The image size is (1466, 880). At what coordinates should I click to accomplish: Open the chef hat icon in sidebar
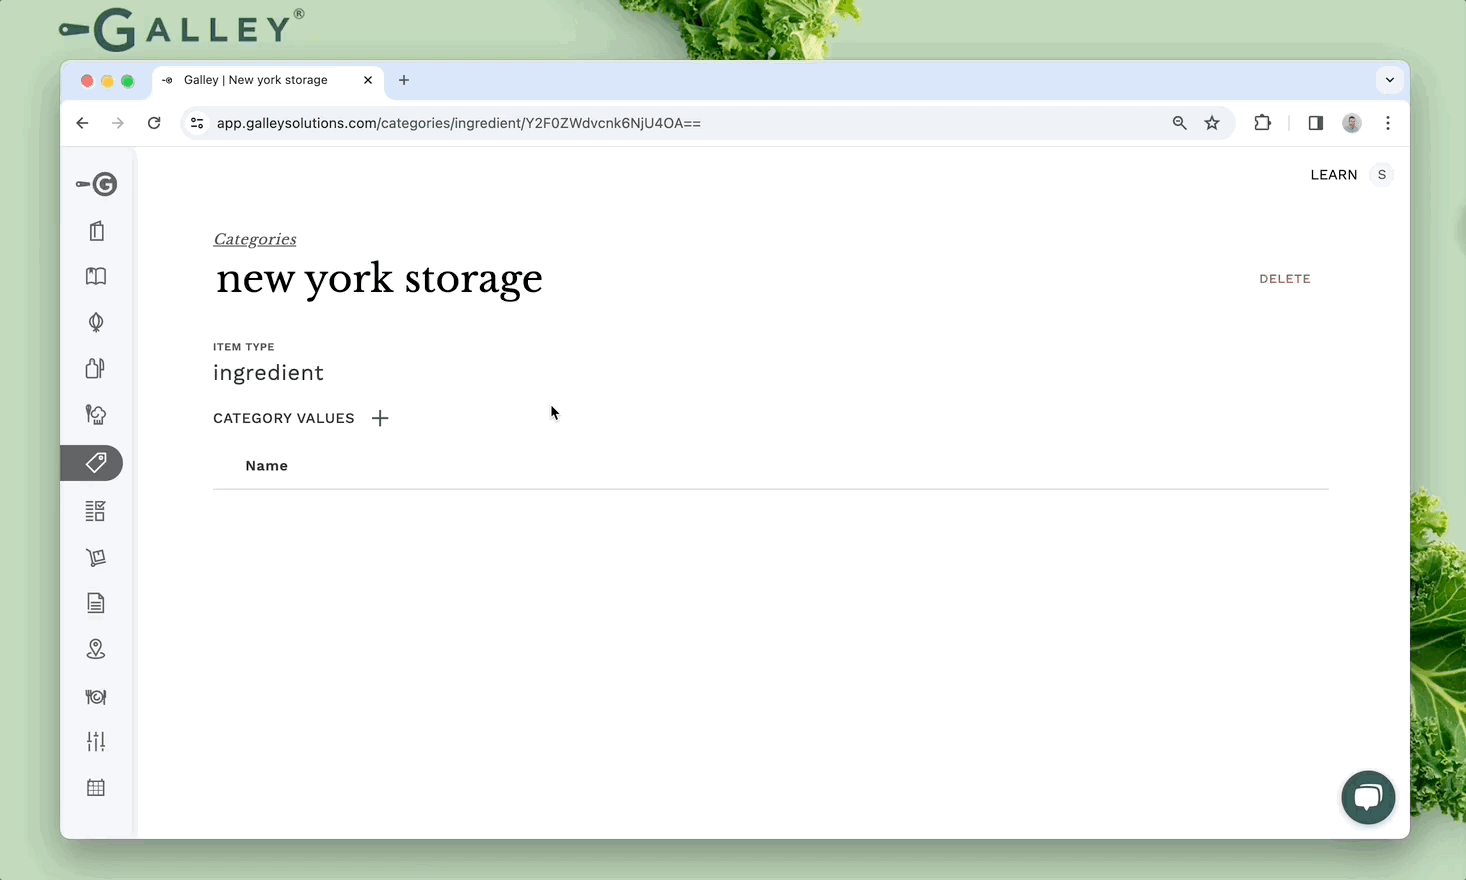pyautogui.click(x=96, y=415)
